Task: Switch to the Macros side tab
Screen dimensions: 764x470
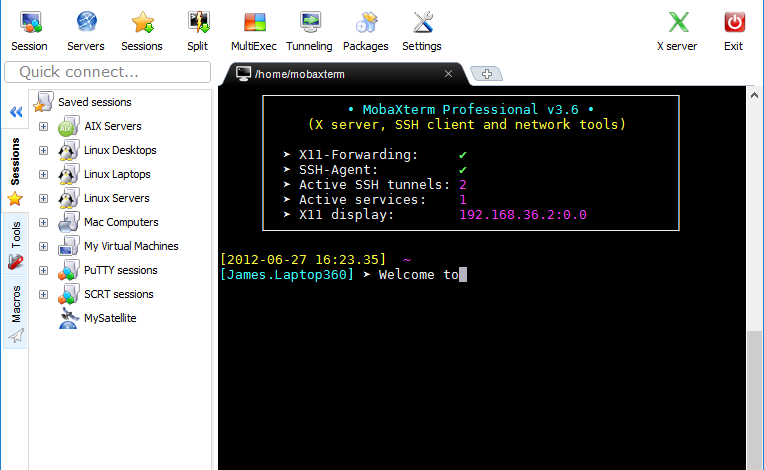Action: coord(15,313)
